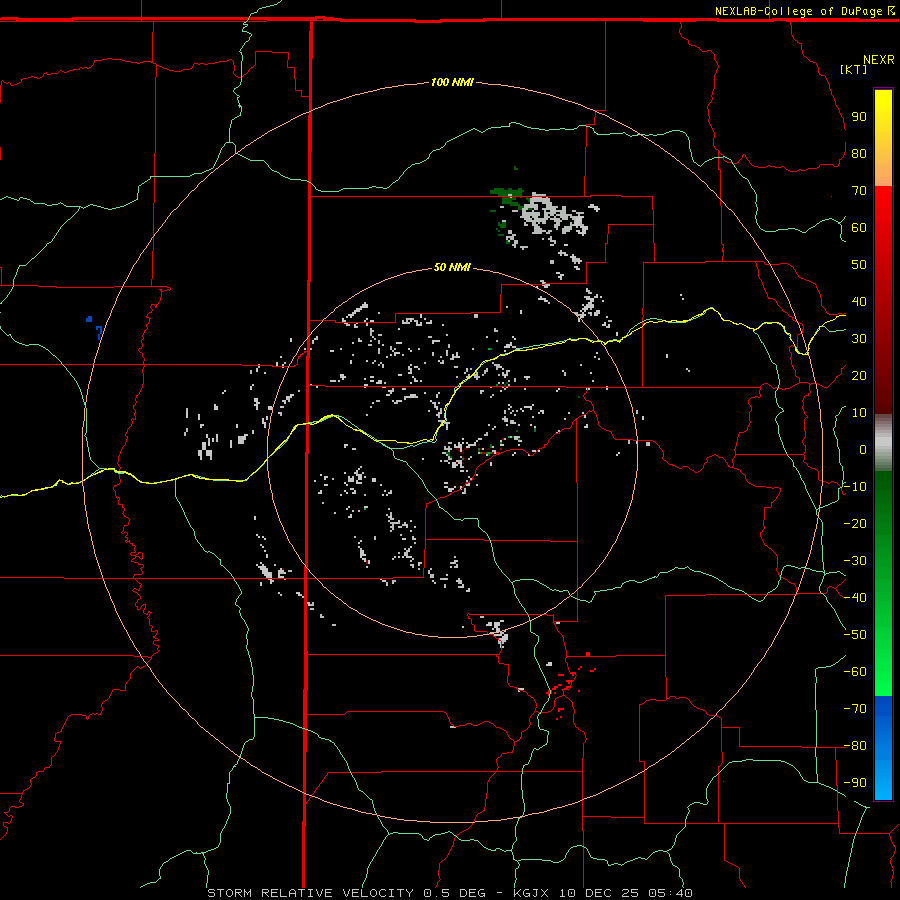Screen dimensions: 900x900
Task: Select the 90 value on velocity scale
Action: (x=859, y=117)
